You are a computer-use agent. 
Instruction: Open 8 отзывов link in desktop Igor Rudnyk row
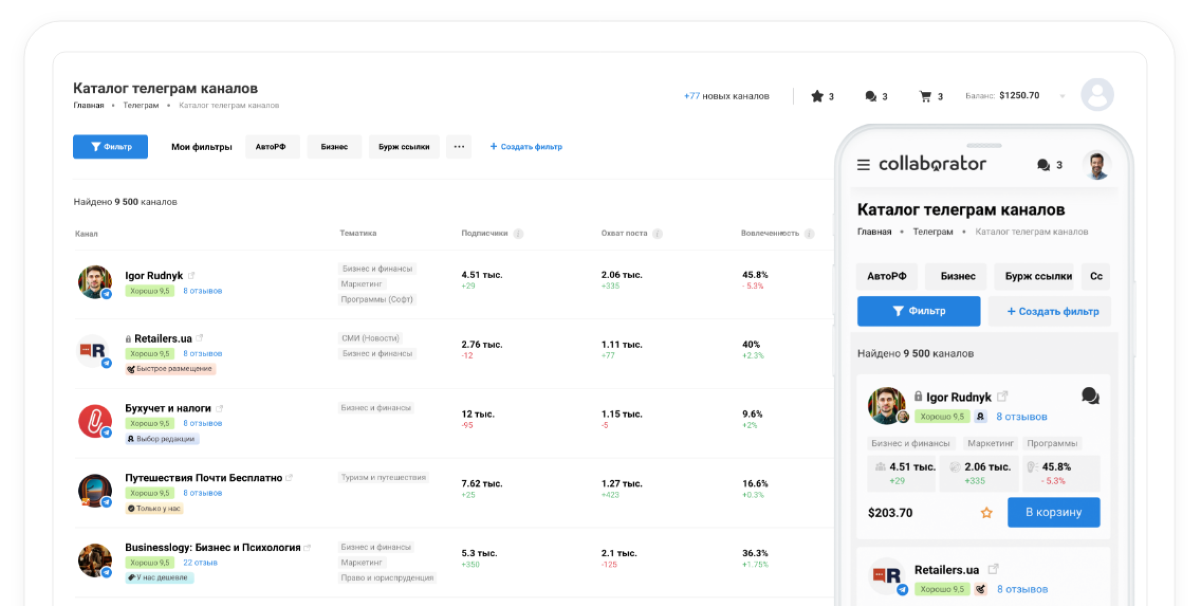pyautogui.click(x=202, y=291)
